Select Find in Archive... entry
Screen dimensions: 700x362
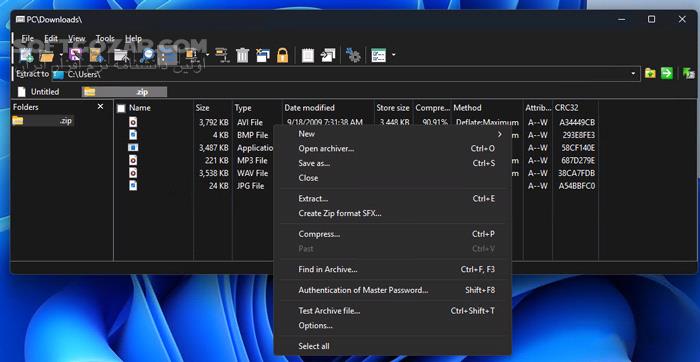392,269
